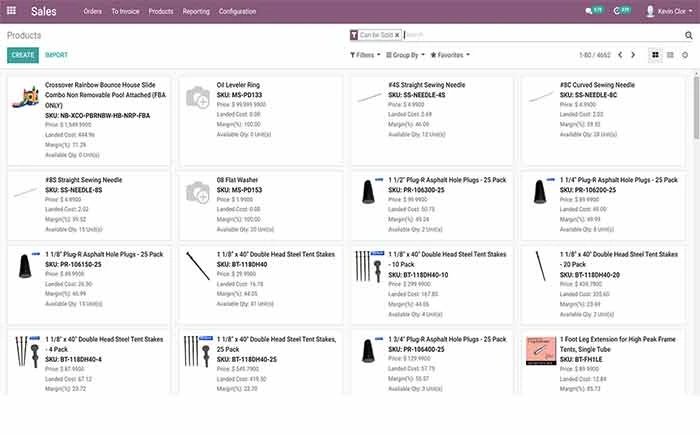Open the 08 Flat Washer title

pyautogui.click(x=237, y=180)
